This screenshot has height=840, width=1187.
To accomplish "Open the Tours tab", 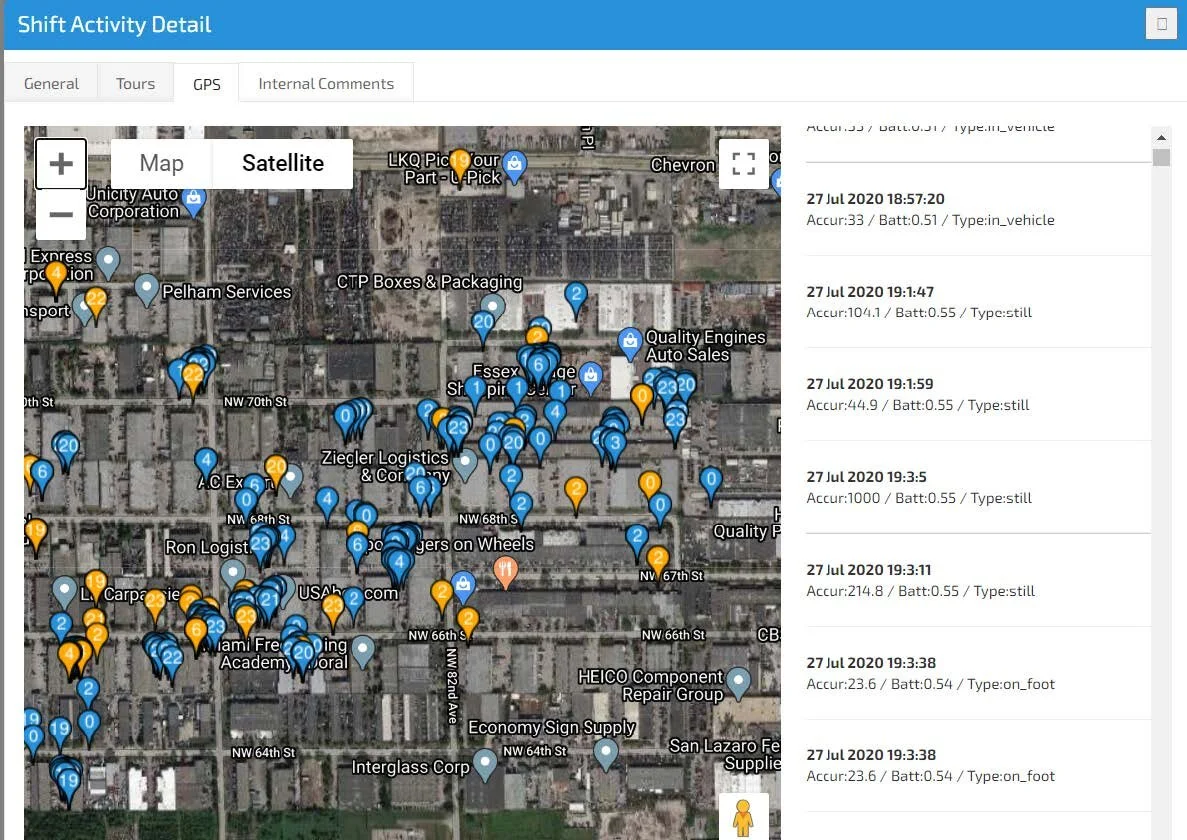I will pyautogui.click(x=135, y=84).
